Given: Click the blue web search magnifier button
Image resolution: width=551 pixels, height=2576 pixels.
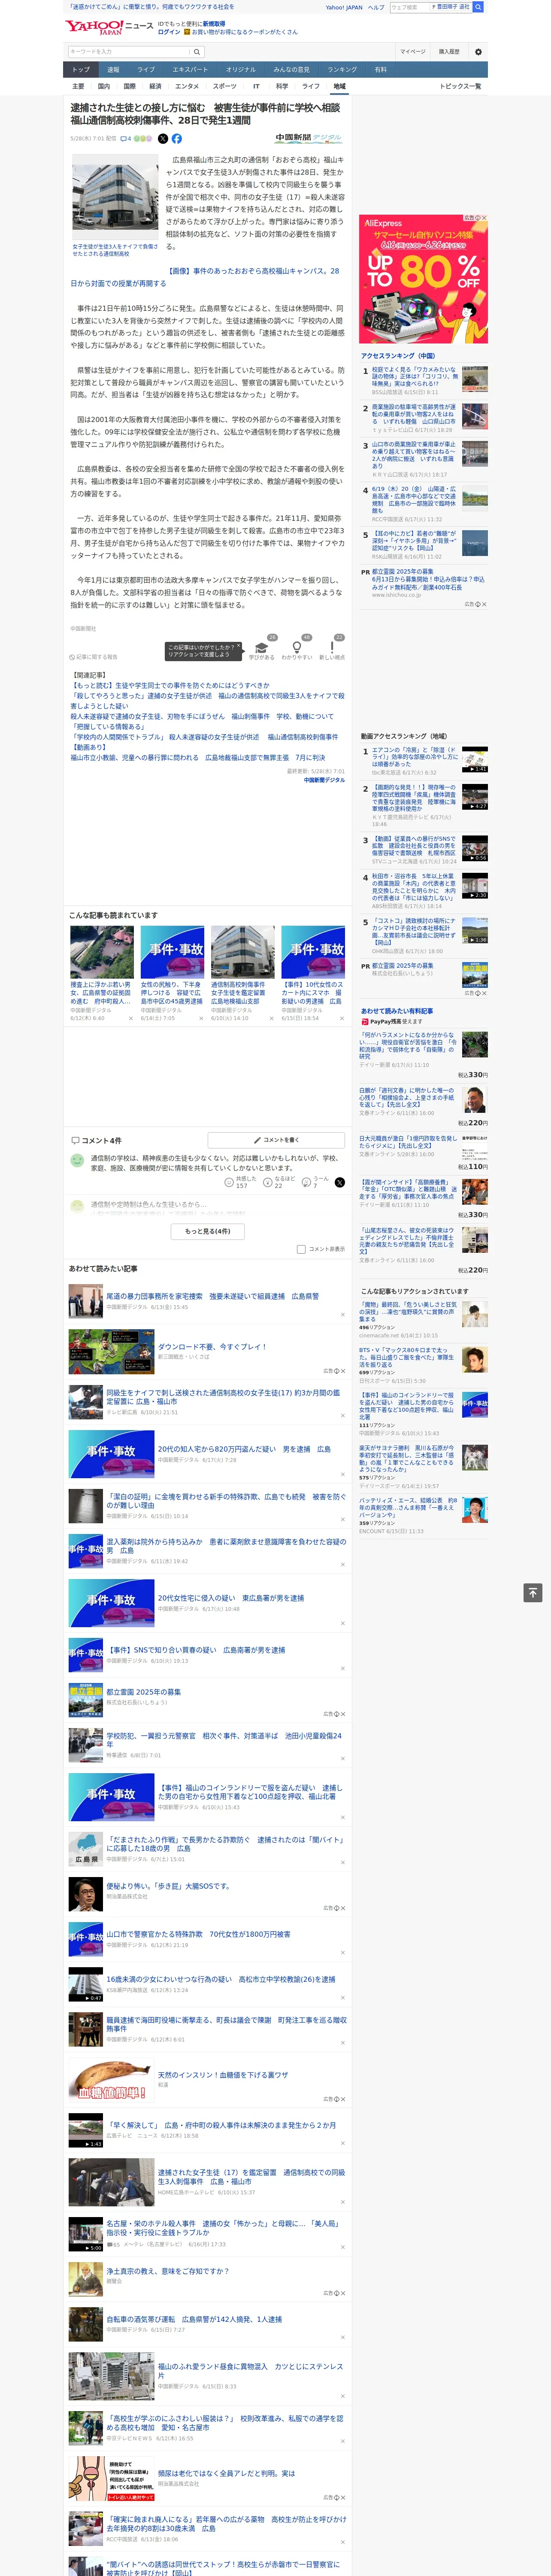Looking at the screenshot, I should 478,7.
